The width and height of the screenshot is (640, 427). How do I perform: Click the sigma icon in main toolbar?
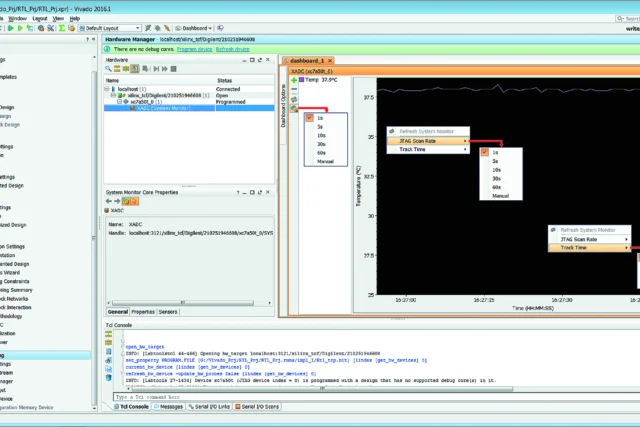pos(62,28)
